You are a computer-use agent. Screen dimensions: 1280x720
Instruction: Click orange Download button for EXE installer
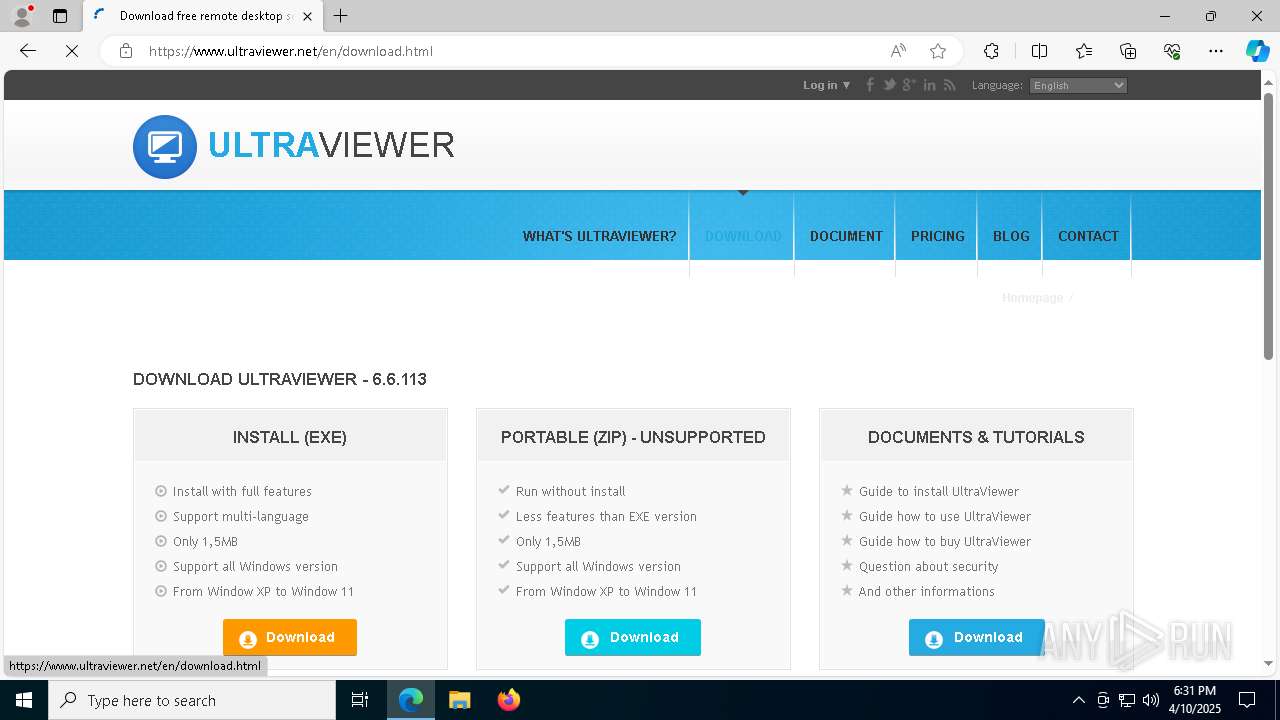click(x=290, y=637)
